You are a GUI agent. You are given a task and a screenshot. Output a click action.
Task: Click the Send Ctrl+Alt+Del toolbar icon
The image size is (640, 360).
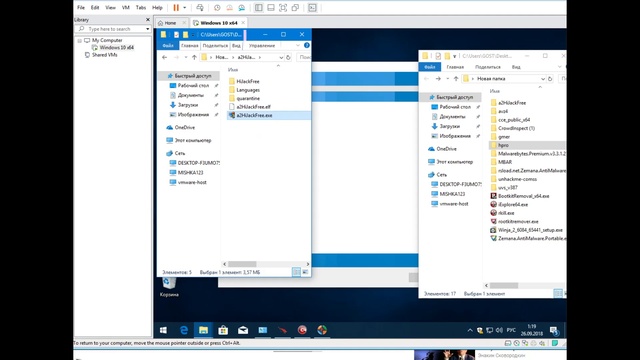(200, 7)
